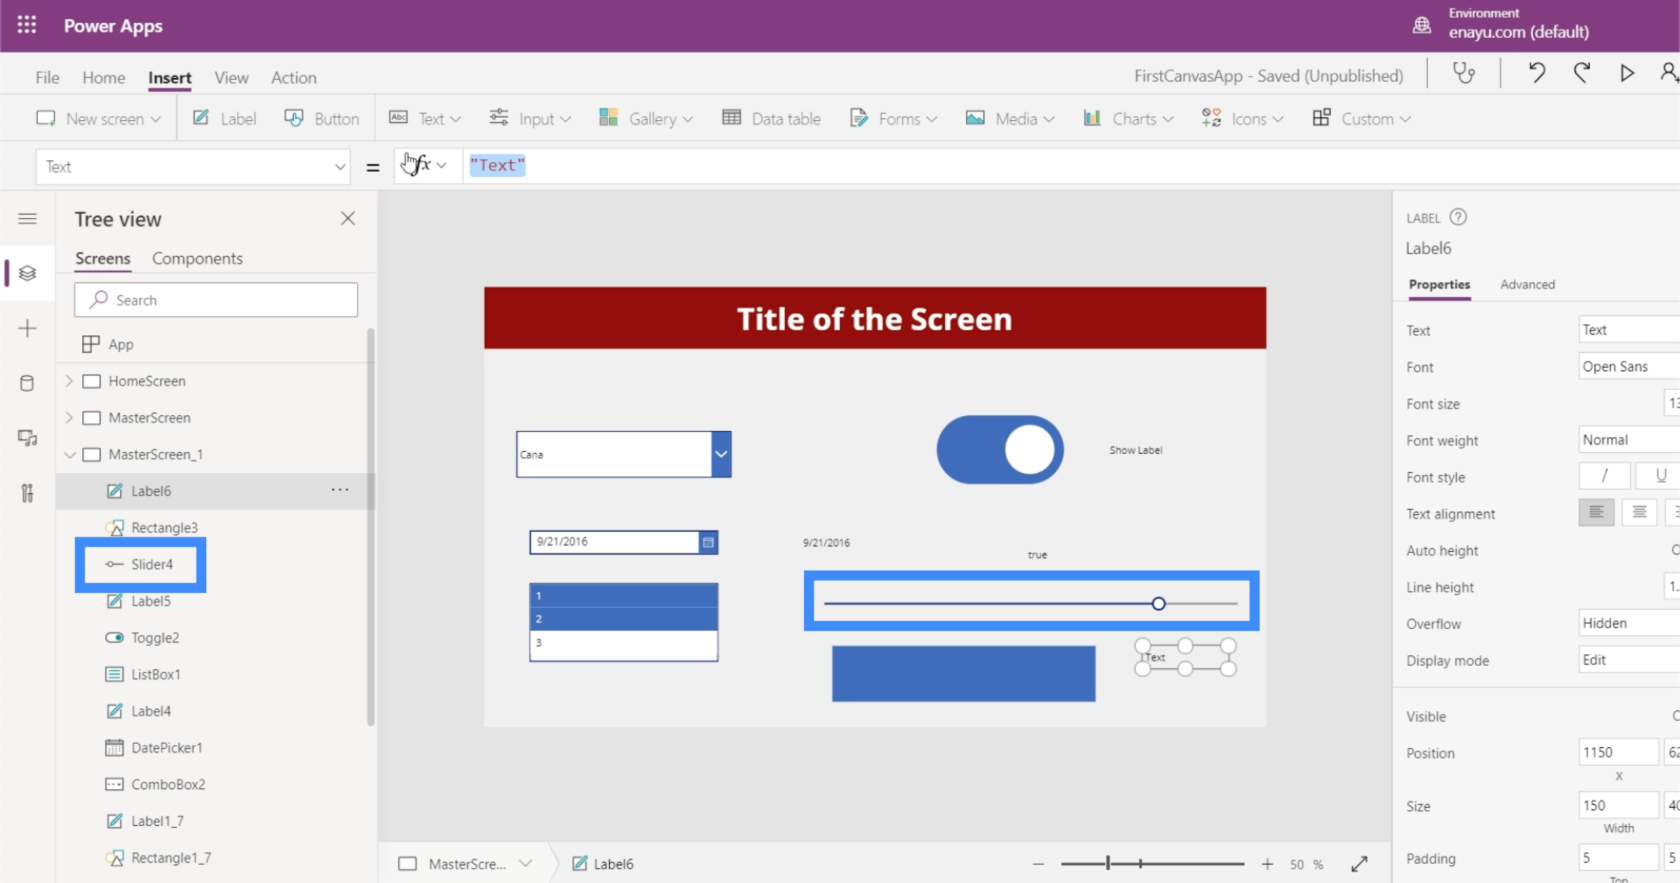Open the View menu tab
Image resolution: width=1680 pixels, height=883 pixels.
coord(231,77)
